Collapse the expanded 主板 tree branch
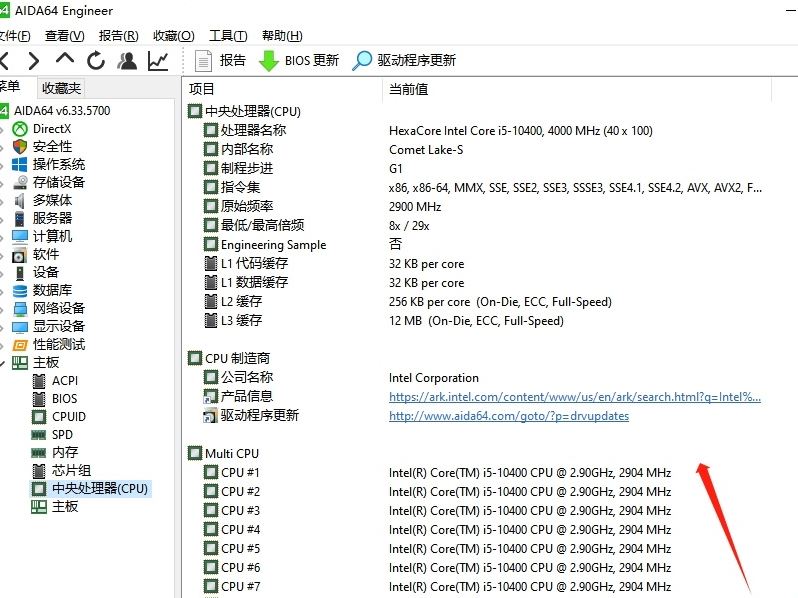 click(x=3, y=363)
